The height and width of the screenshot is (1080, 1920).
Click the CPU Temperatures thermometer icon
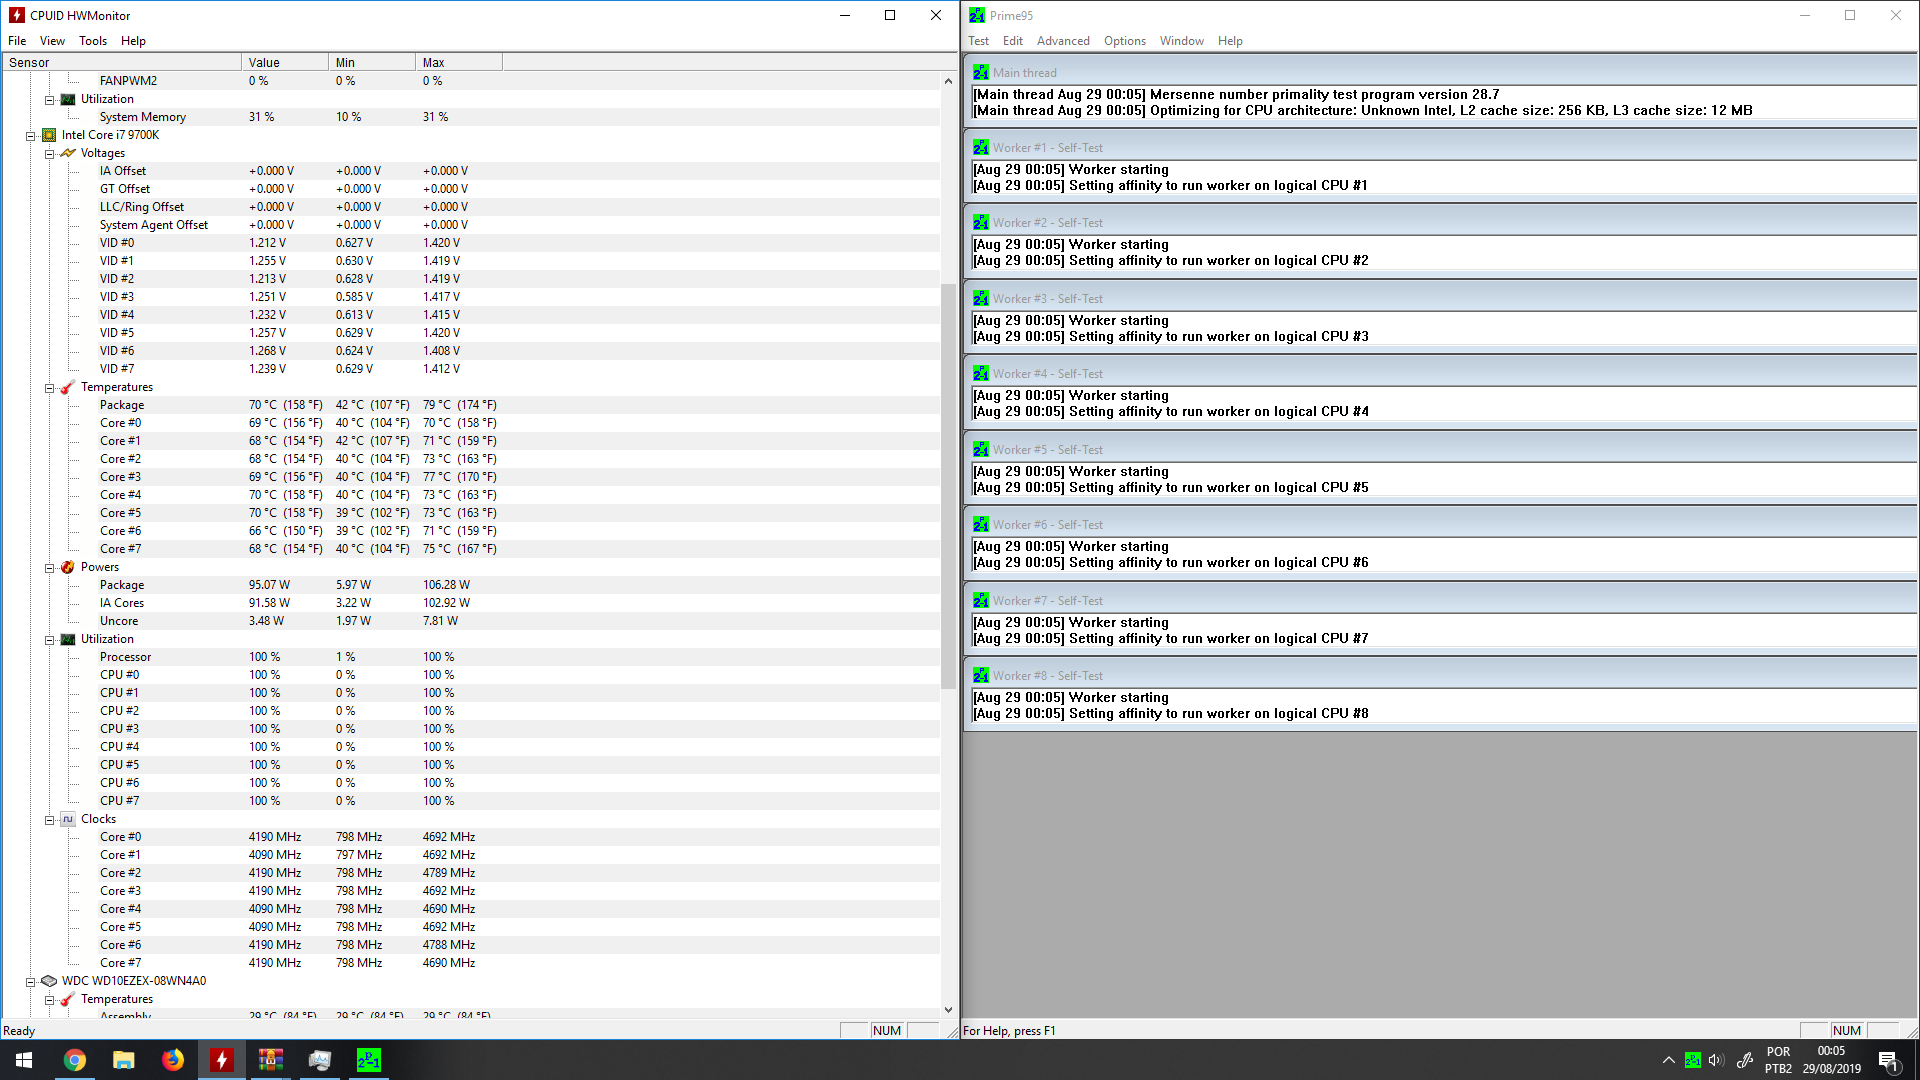click(x=68, y=387)
